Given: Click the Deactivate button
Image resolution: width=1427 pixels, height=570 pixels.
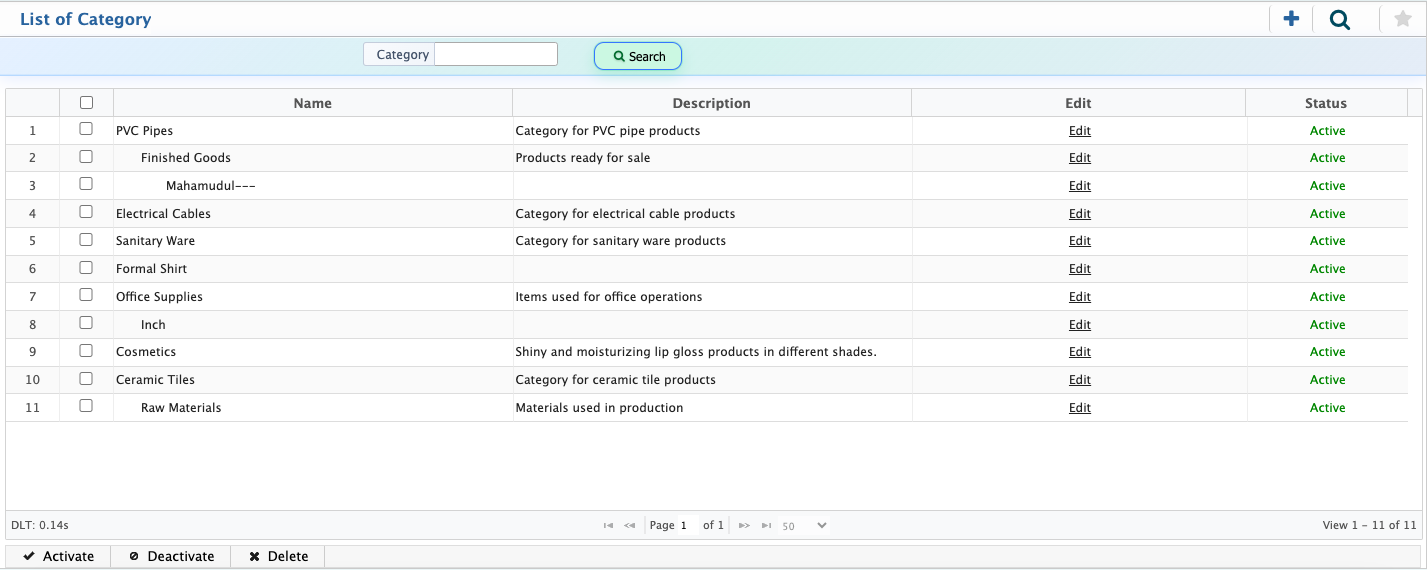Looking at the screenshot, I should click(x=171, y=556).
